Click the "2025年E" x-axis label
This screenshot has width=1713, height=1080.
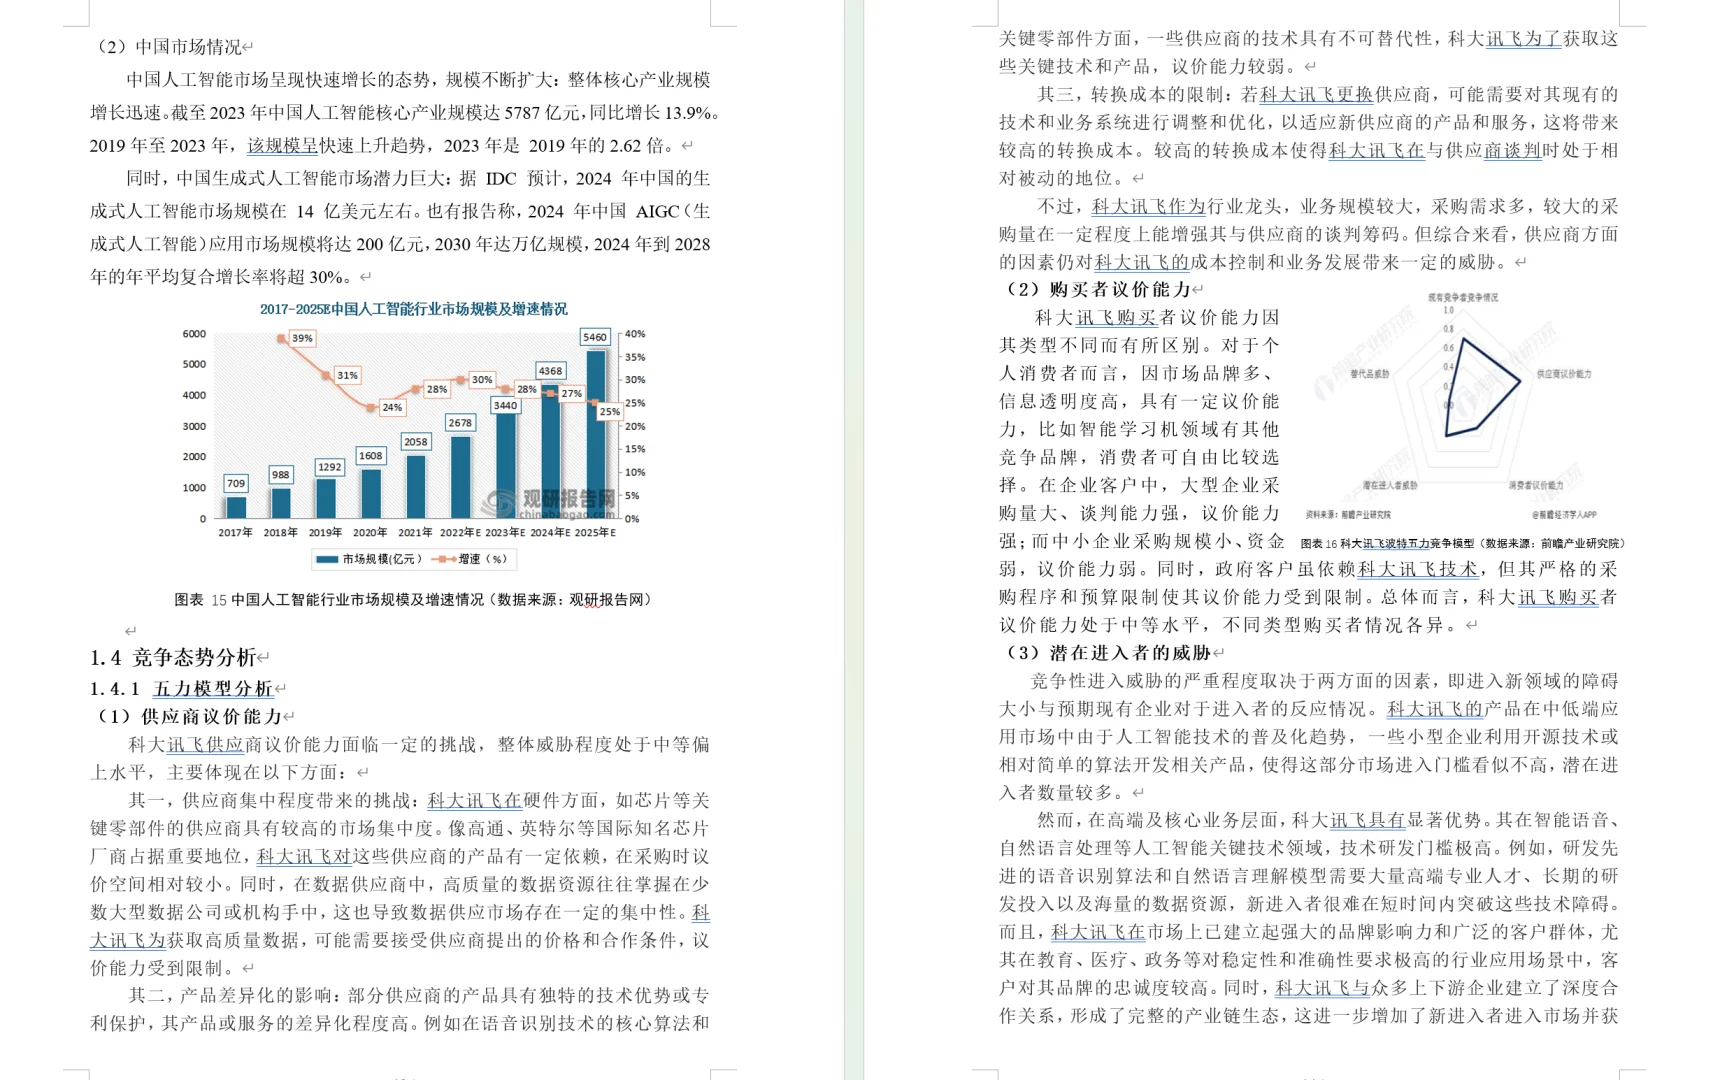(x=595, y=533)
